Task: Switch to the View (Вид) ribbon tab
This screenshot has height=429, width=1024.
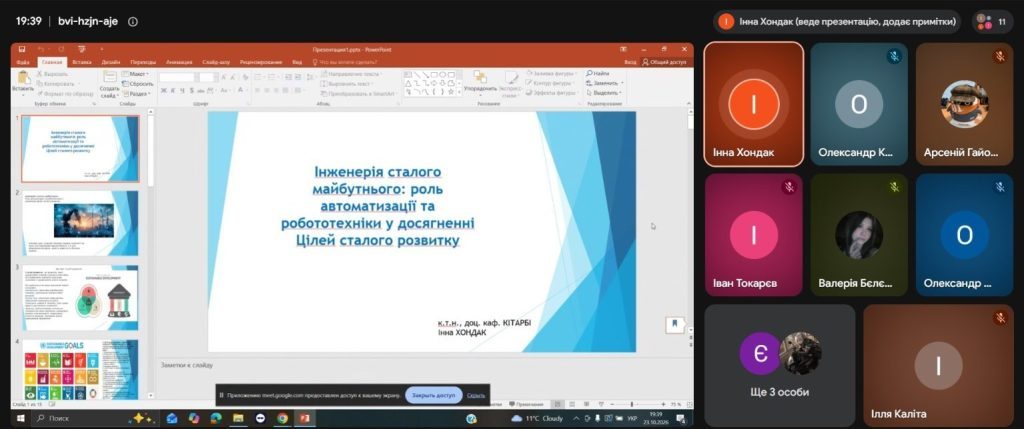Action: 297,62
